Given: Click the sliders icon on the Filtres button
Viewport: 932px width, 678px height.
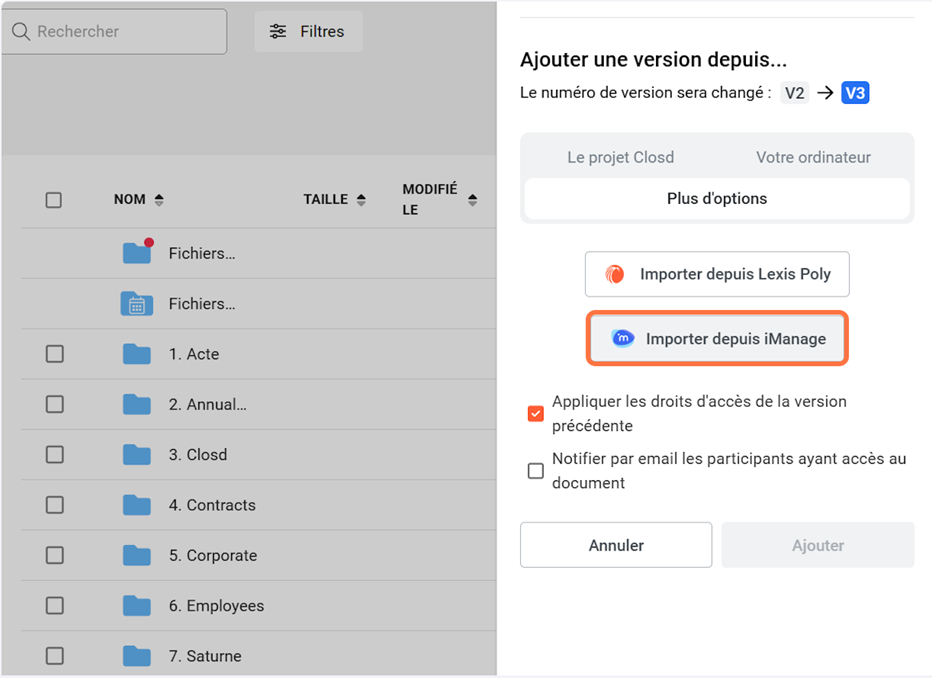Looking at the screenshot, I should point(278,32).
